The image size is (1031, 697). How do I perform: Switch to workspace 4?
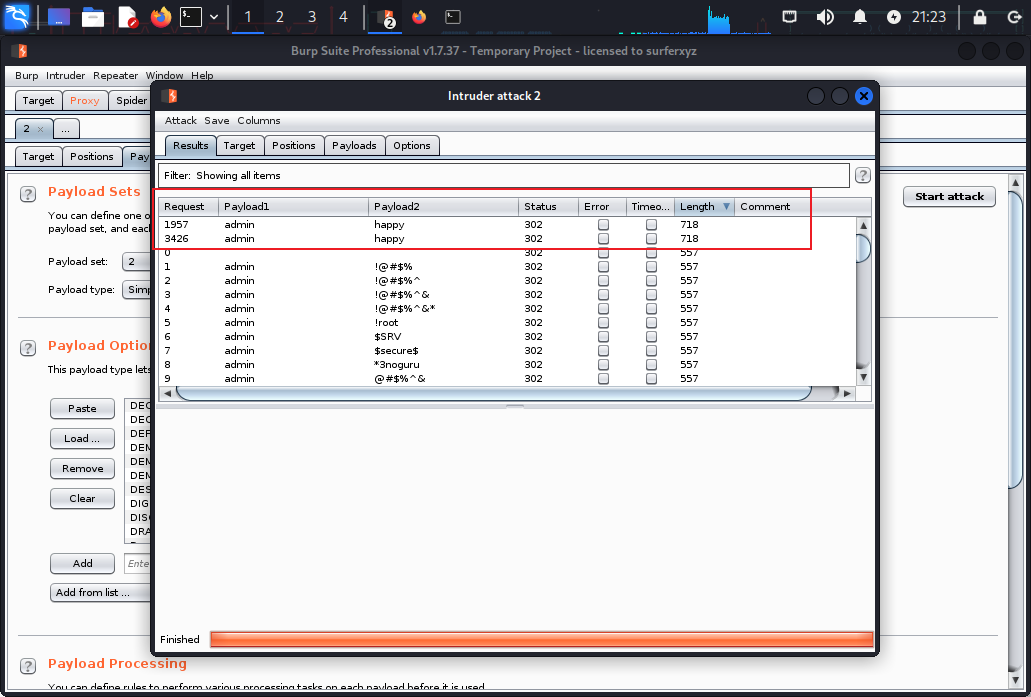click(343, 17)
